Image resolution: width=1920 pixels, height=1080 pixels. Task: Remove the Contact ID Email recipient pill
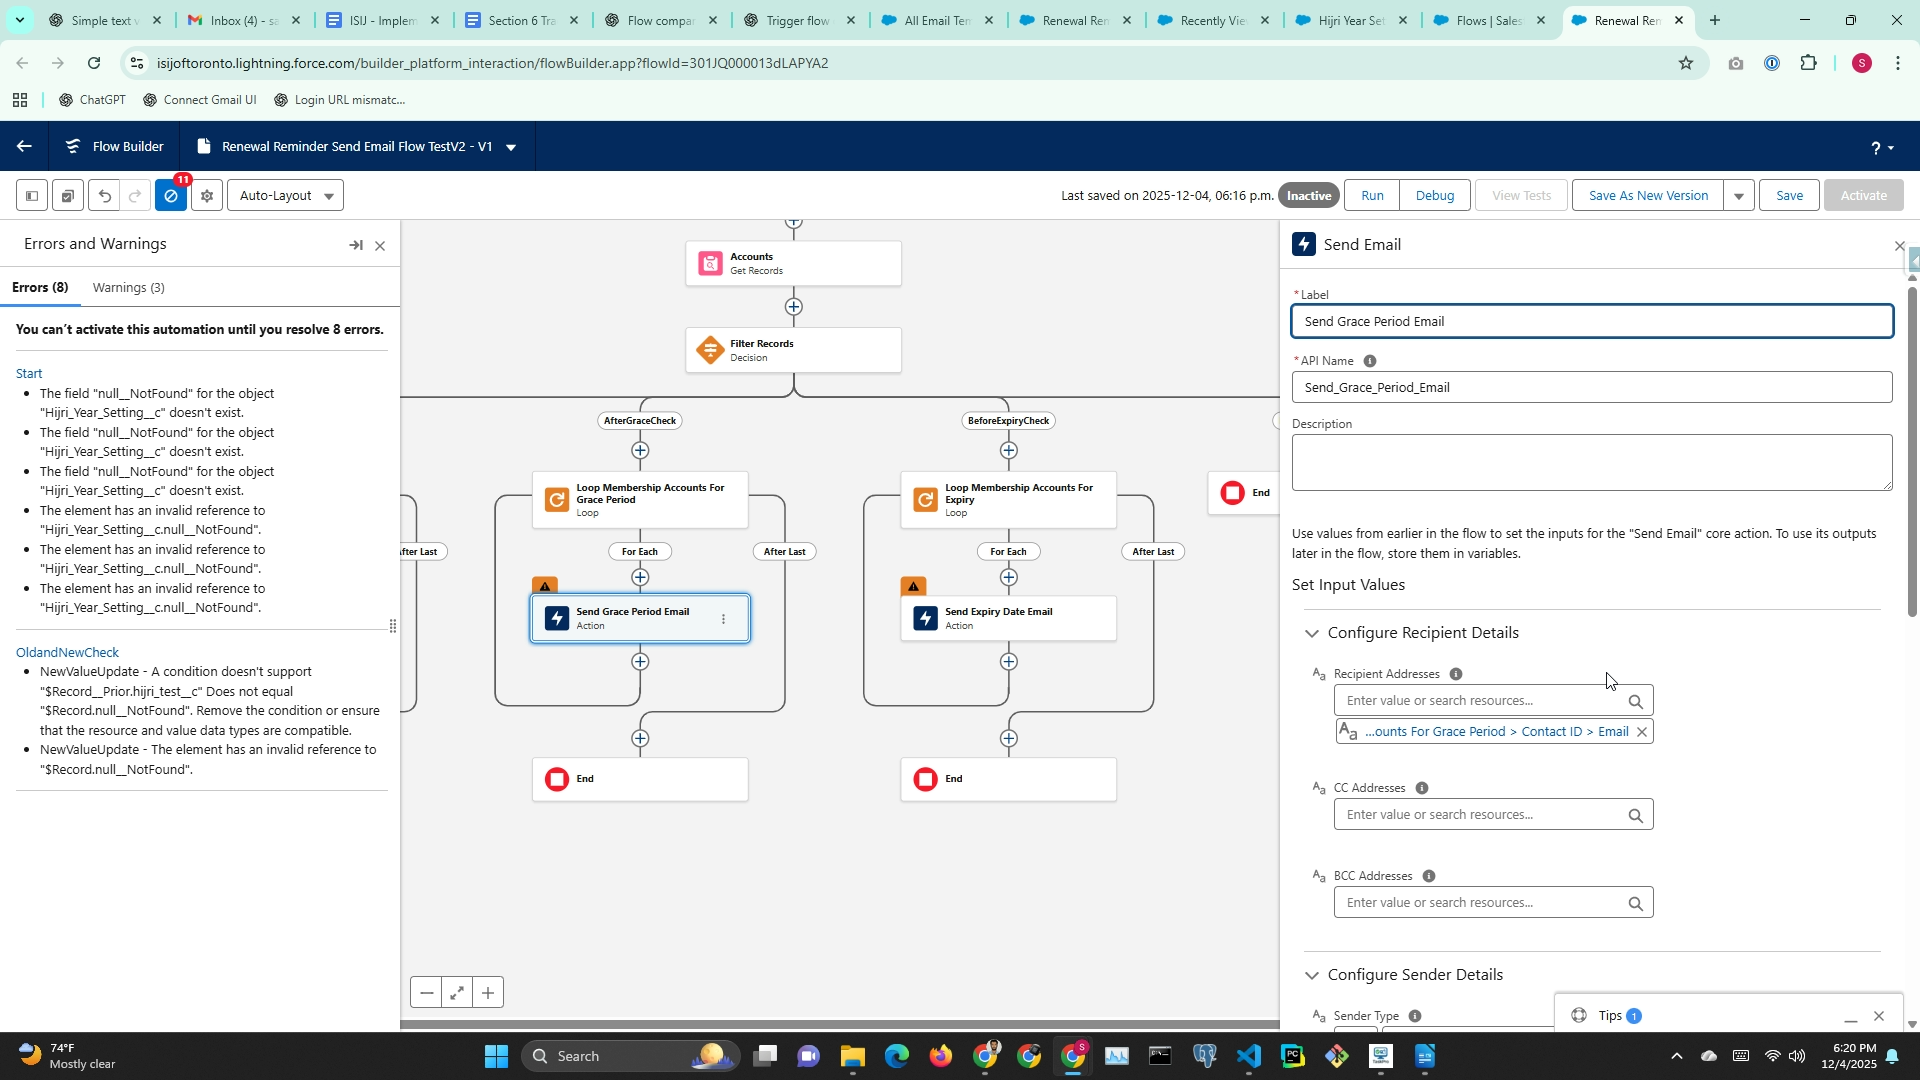coord(1641,732)
